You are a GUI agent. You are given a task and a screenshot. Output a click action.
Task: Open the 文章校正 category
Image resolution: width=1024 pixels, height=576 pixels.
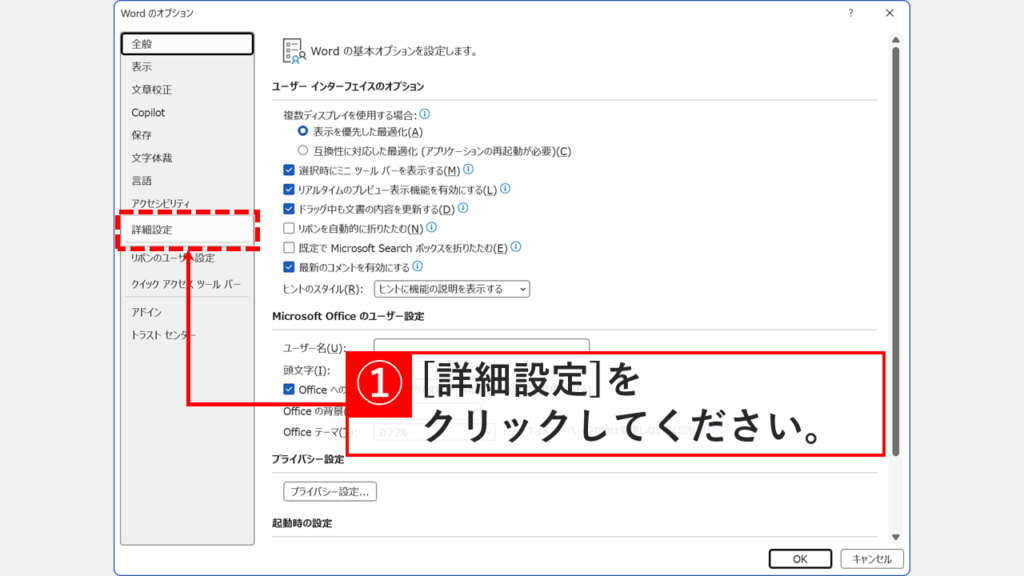tap(187, 89)
